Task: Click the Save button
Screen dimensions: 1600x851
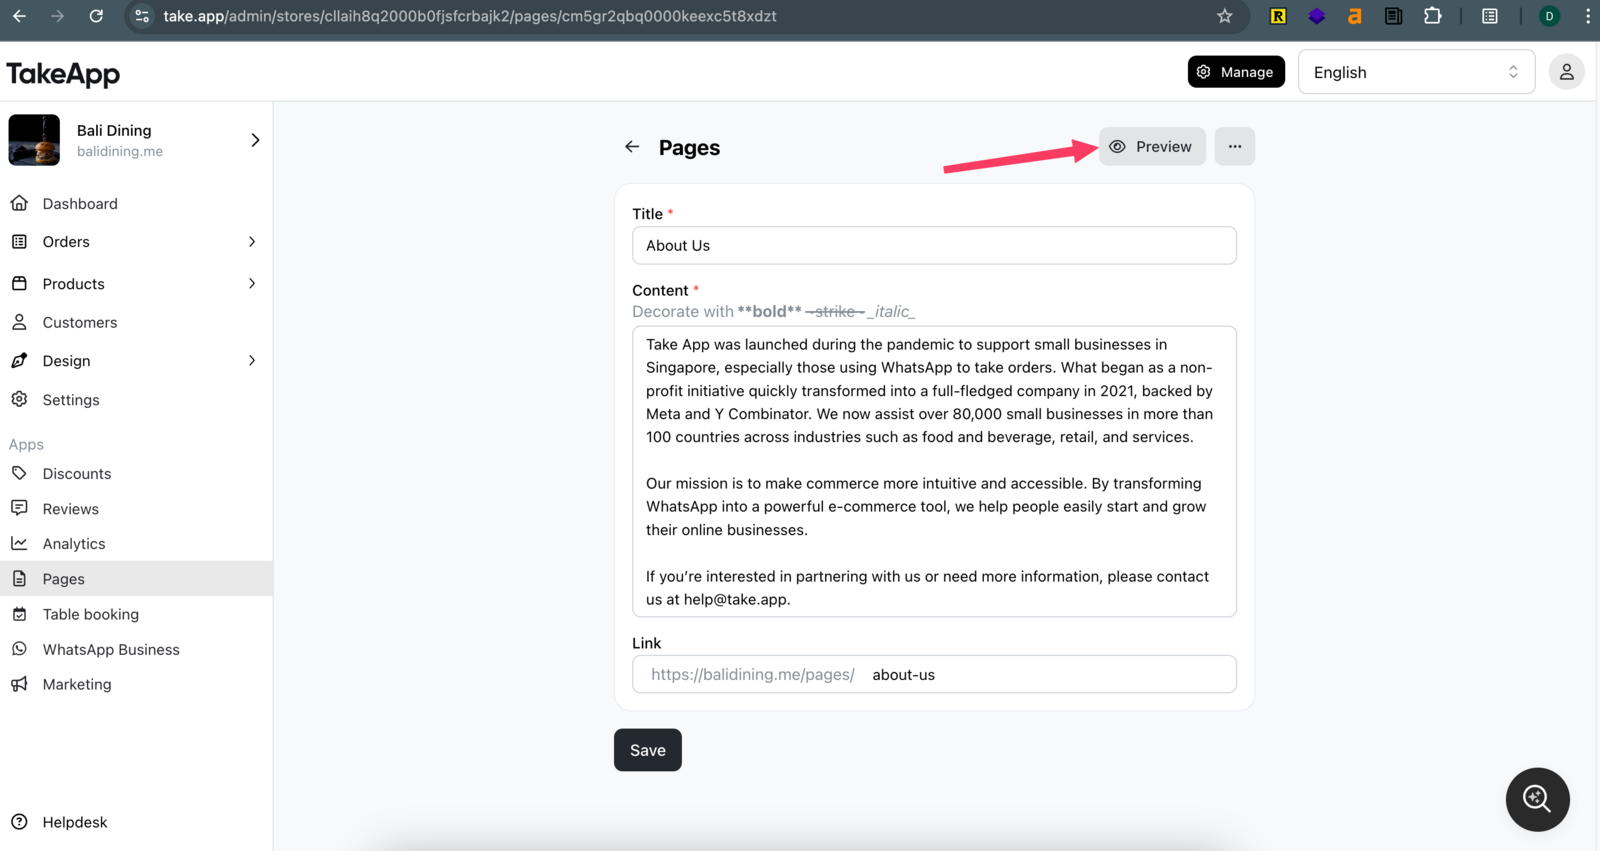Action: (647, 750)
